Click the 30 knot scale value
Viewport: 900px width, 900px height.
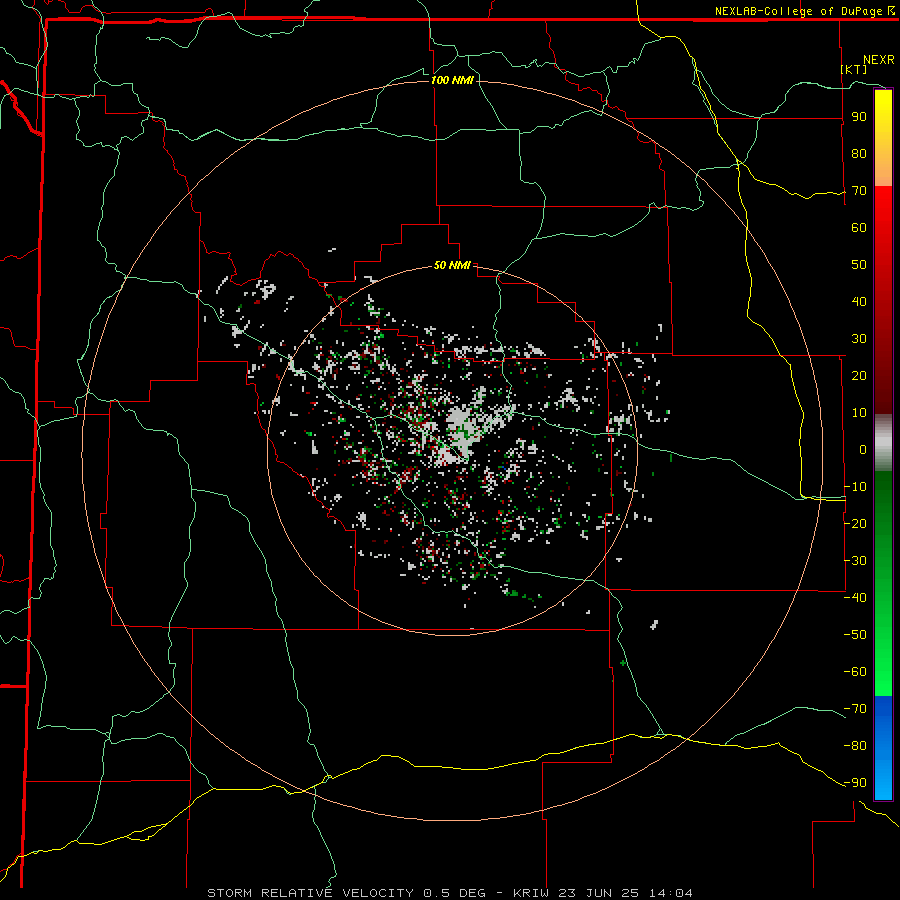tap(859, 339)
